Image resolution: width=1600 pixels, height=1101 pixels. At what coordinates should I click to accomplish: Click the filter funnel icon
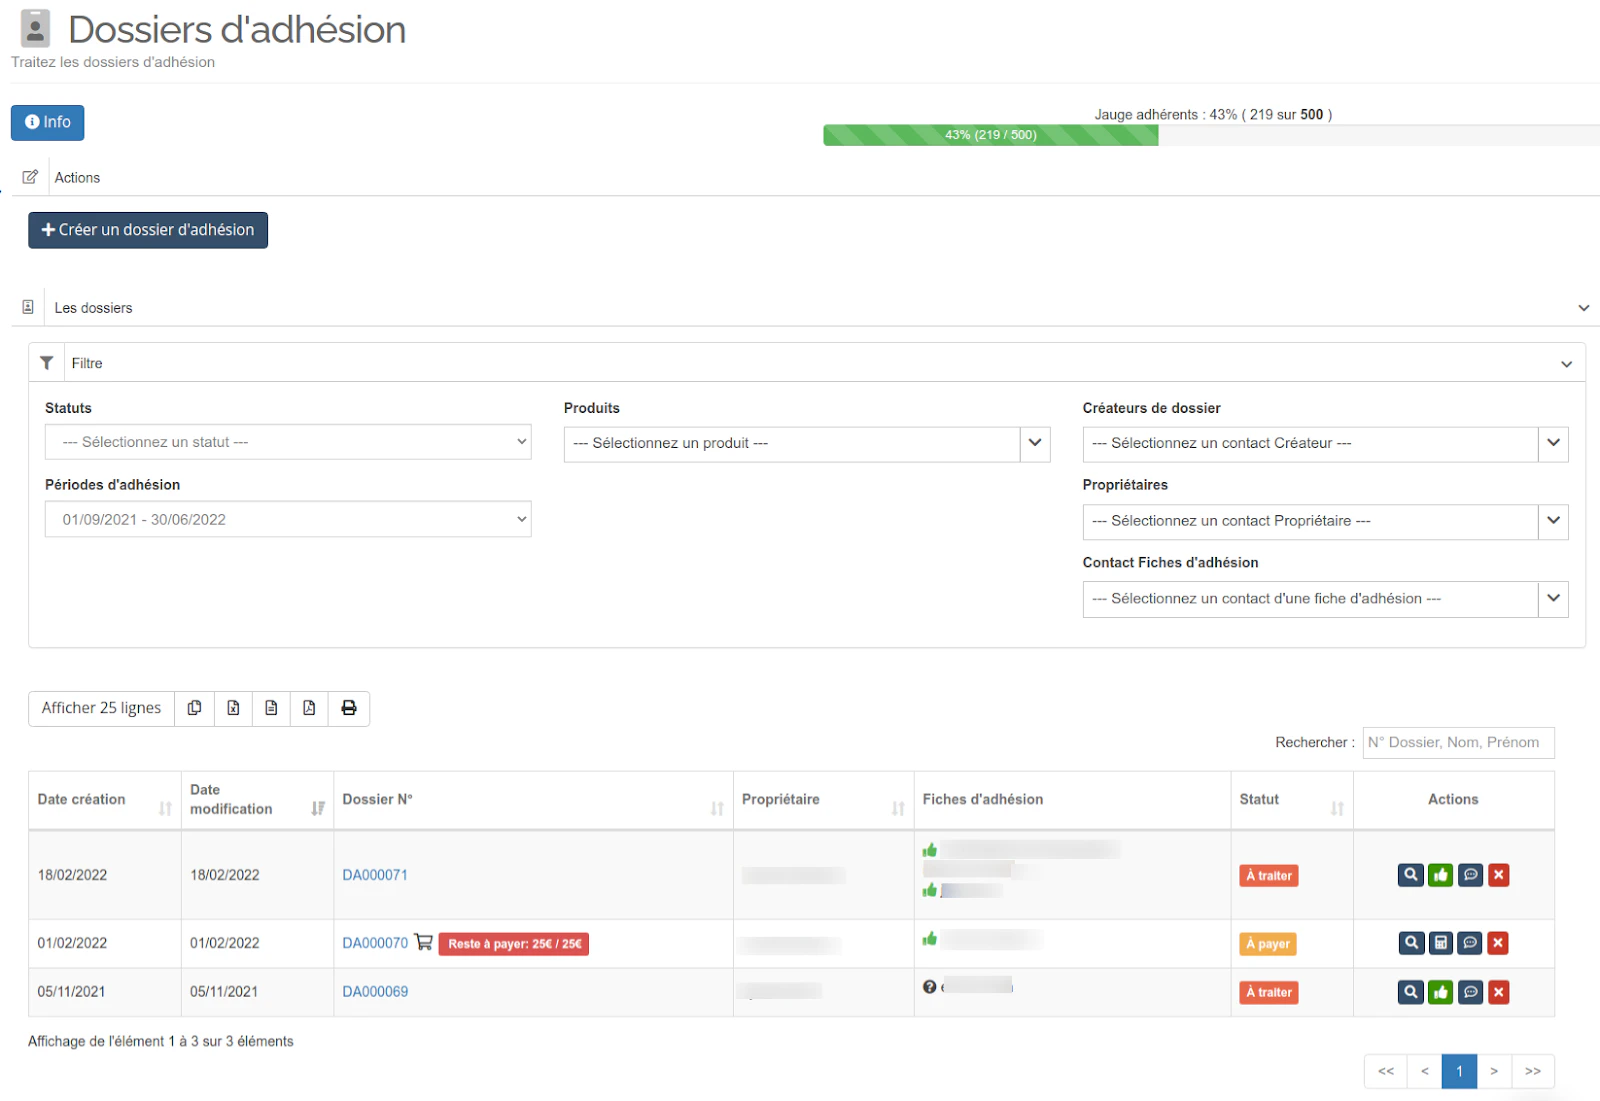[x=46, y=363]
